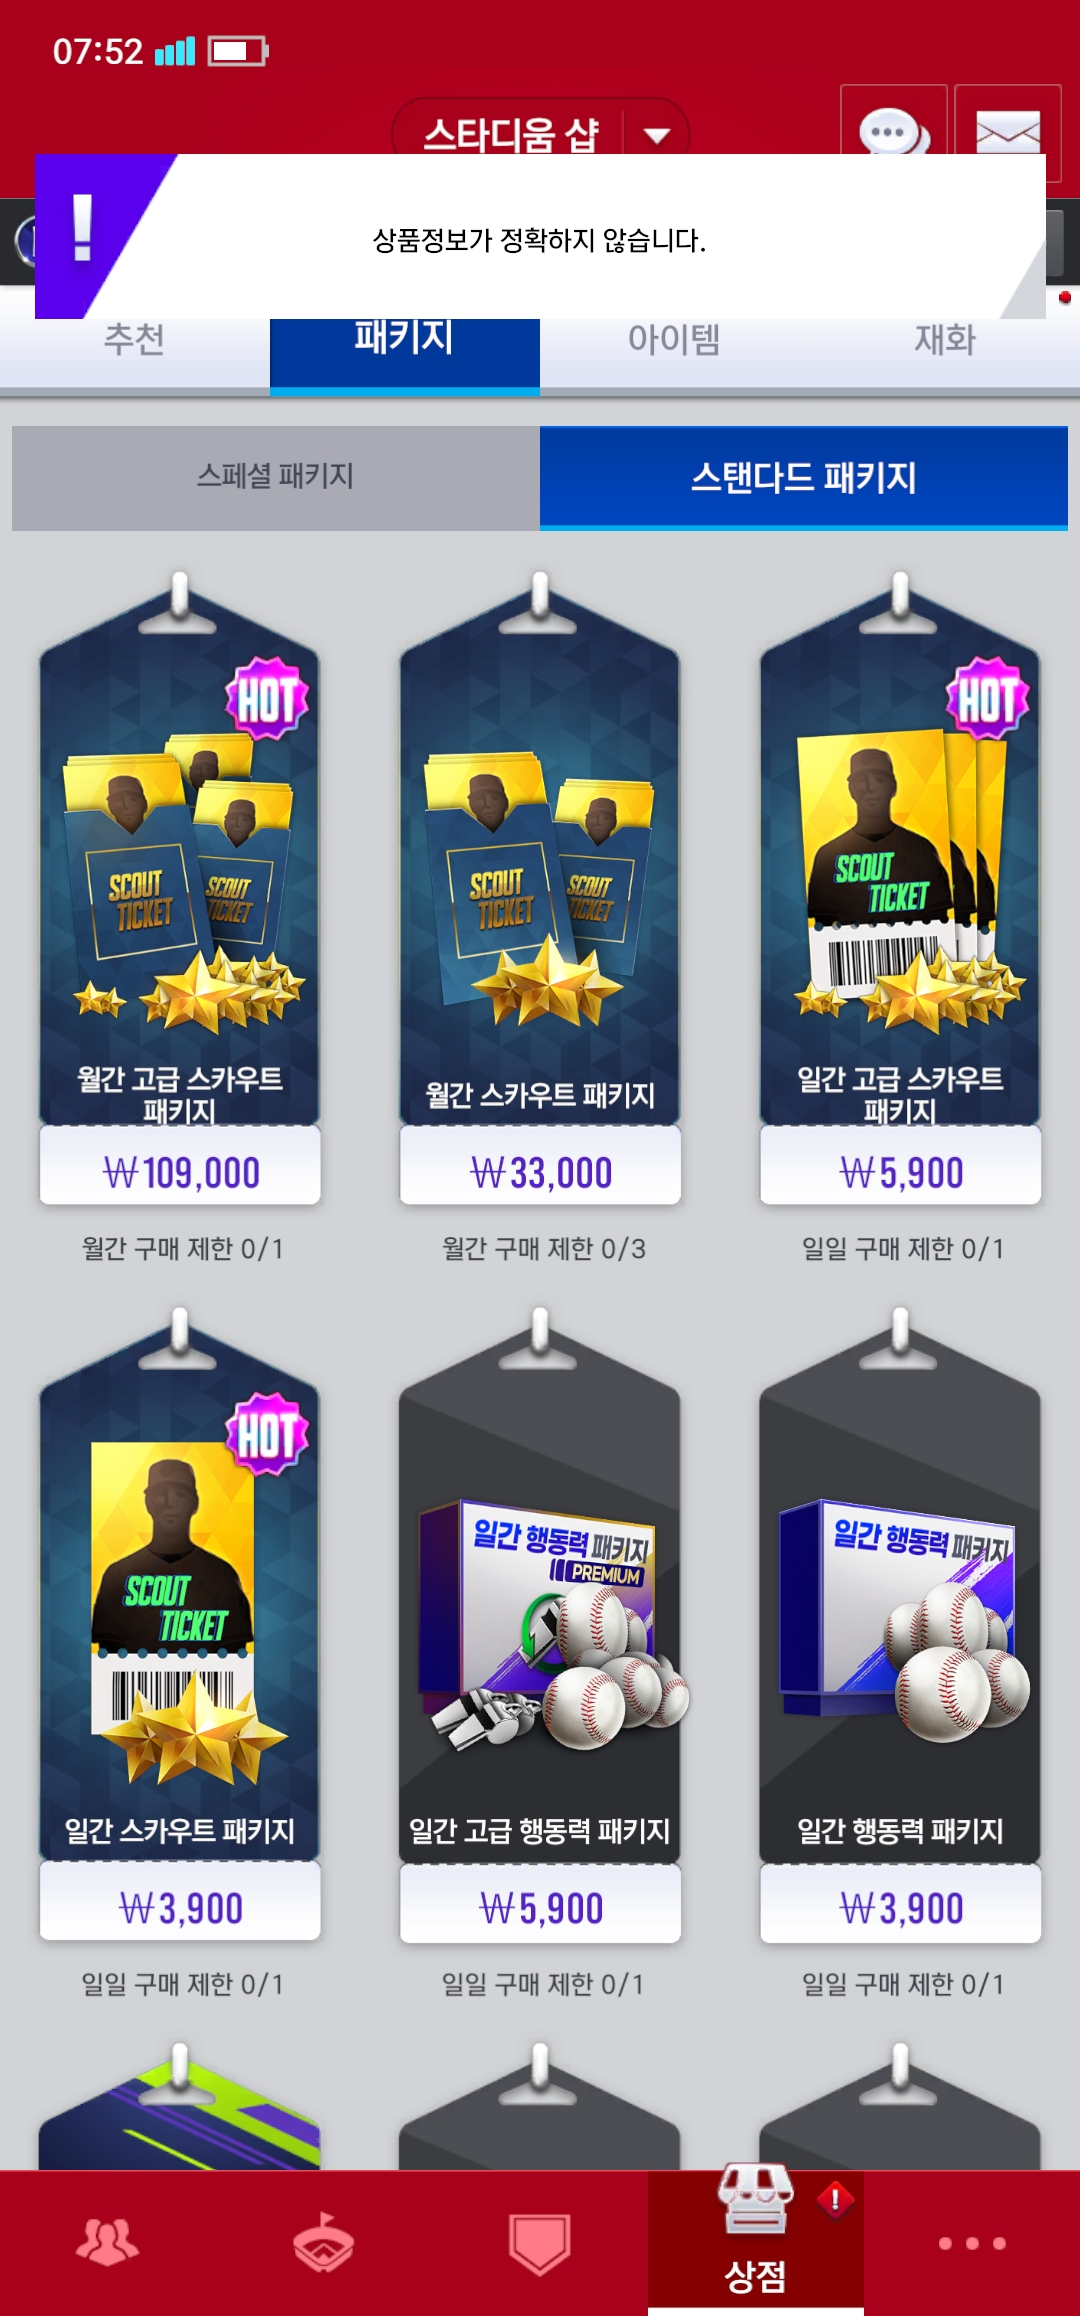Open the baseball field icon in bottom bar
This screenshot has width=1080, height=2316.
(x=323, y=2242)
